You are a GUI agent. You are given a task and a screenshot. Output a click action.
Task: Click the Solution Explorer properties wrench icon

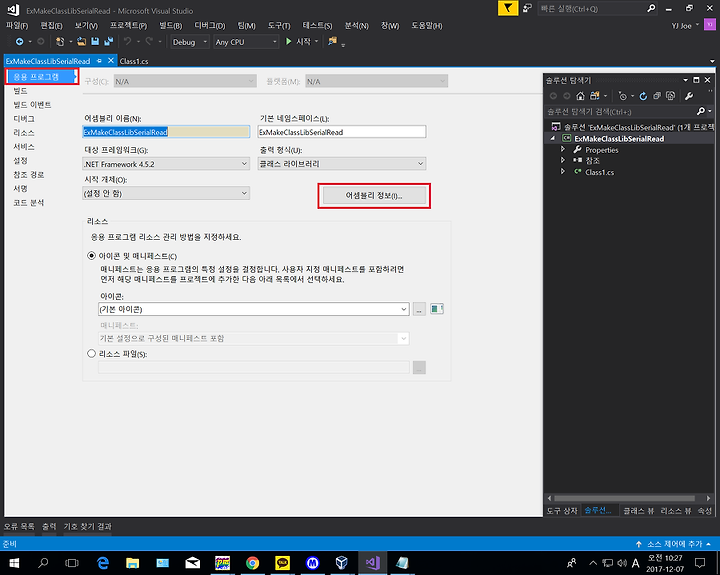[689, 96]
